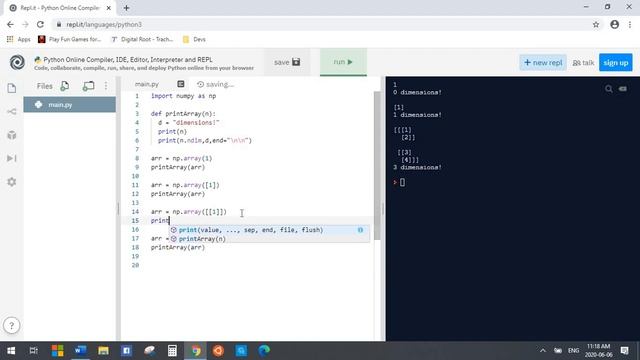Image resolution: width=640 pixels, height=360 pixels.
Task: Reload the page
Action: (x=40, y=24)
